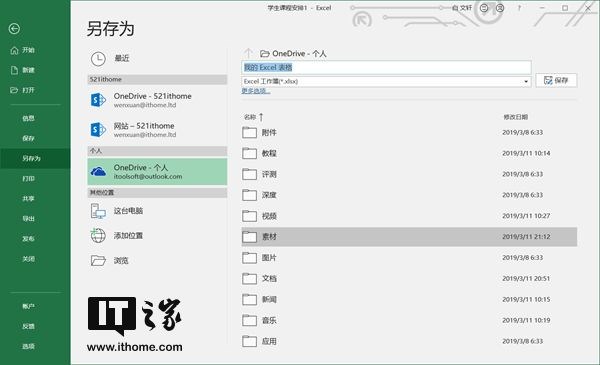600x365 pixels.
Task: Select 导出 in the sidebar
Action: click(x=28, y=218)
